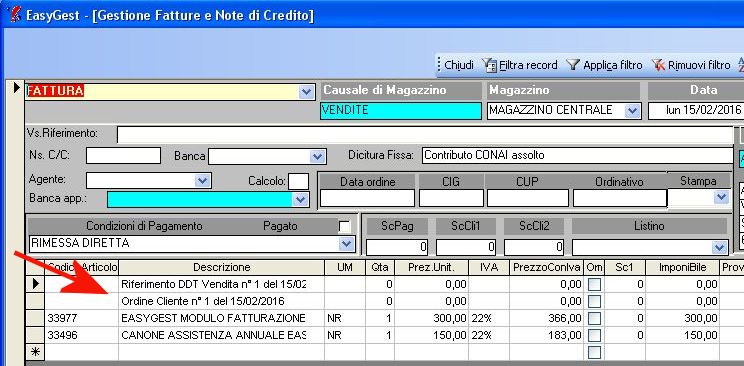Click the Filtra record funnel icon
Viewport: 744px width, 366px height.
click(489, 65)
